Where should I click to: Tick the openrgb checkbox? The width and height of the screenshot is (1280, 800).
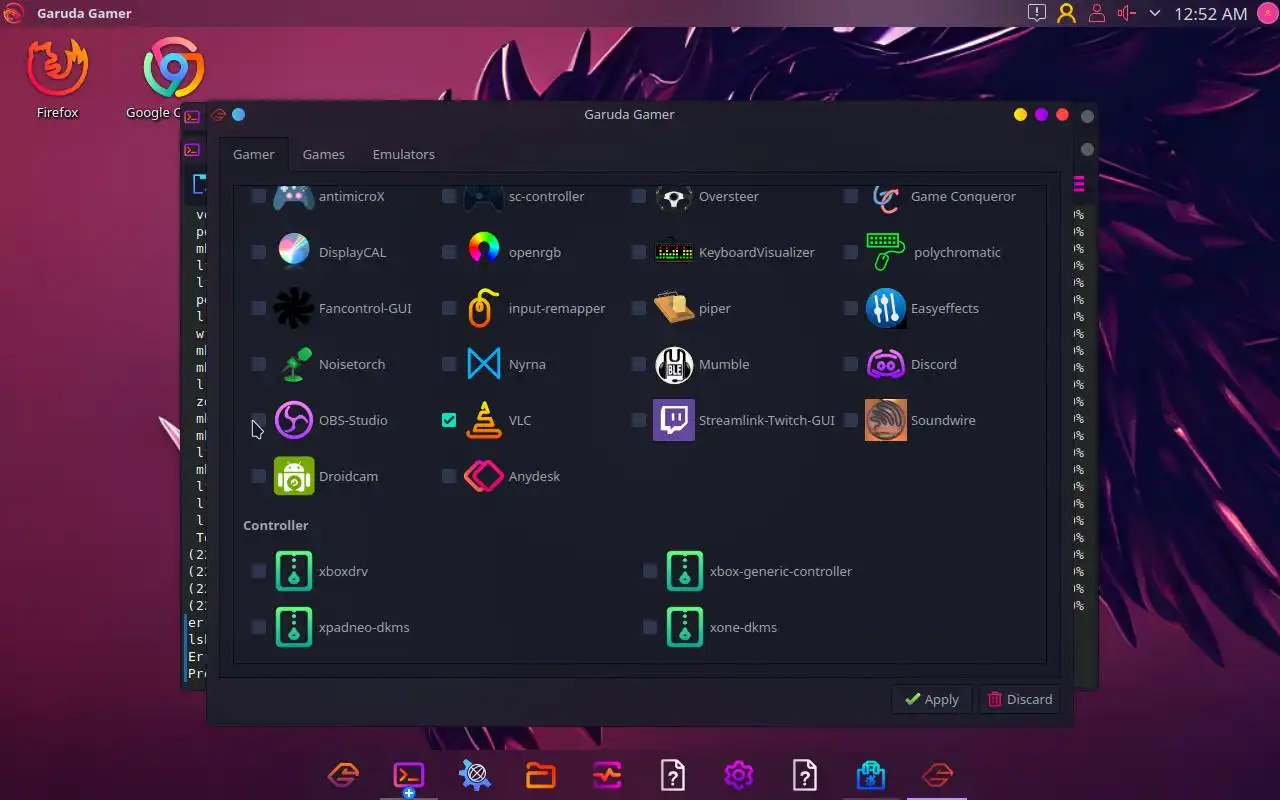[x=449, y=252]
